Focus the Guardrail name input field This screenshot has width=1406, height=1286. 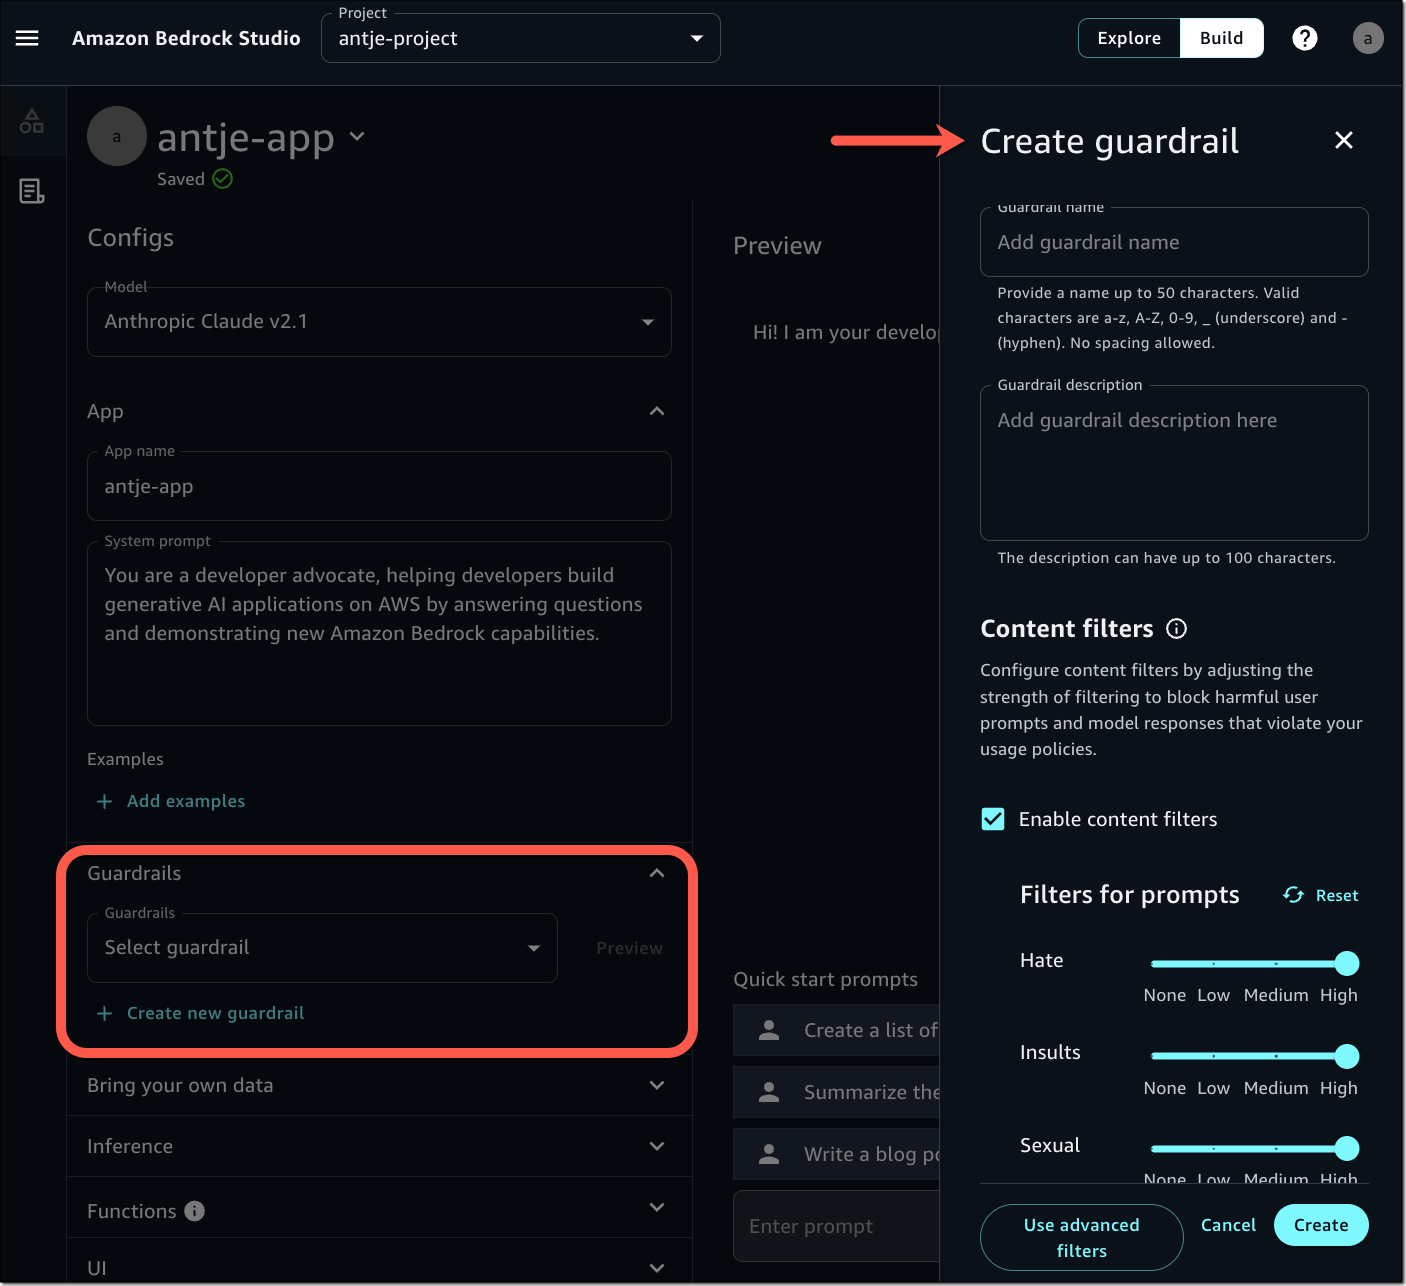point(1174,242)
